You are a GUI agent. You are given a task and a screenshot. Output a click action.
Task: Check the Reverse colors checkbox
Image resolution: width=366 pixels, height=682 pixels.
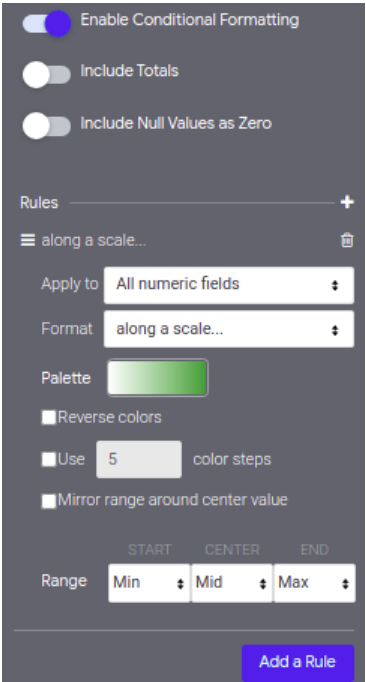[49, 418]
